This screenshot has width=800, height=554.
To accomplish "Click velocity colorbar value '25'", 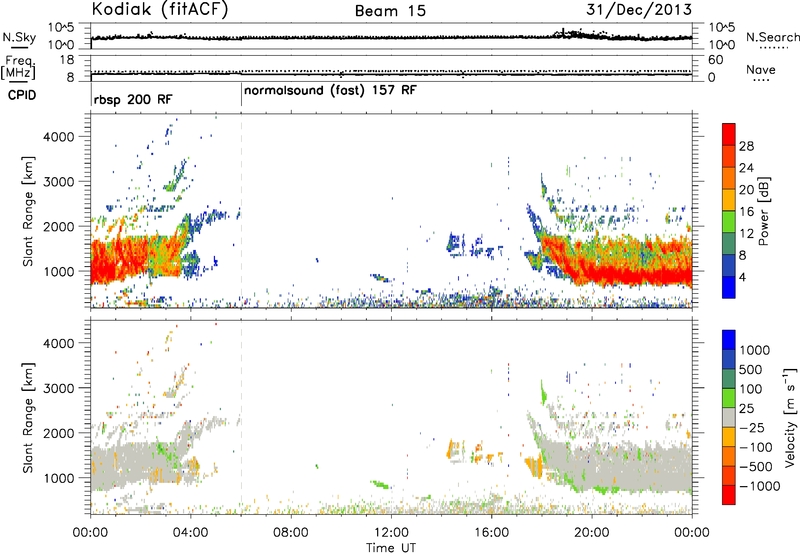I will pos(747,409).
